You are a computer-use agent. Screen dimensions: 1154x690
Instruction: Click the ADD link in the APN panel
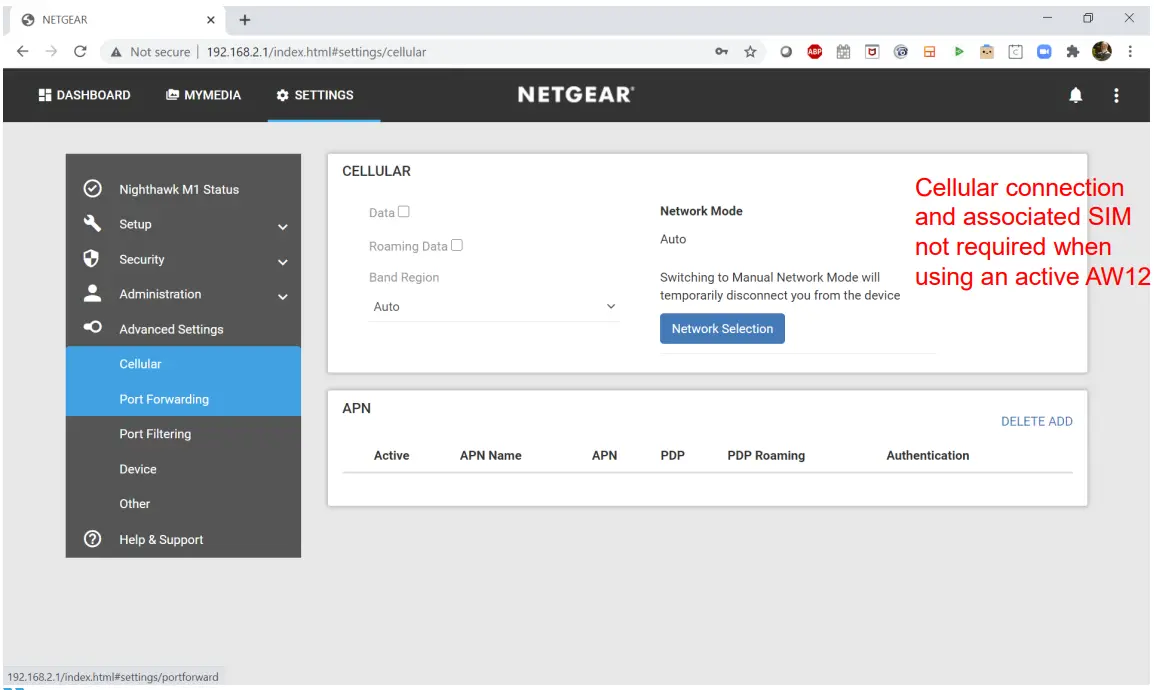(x=1063, y=421)
